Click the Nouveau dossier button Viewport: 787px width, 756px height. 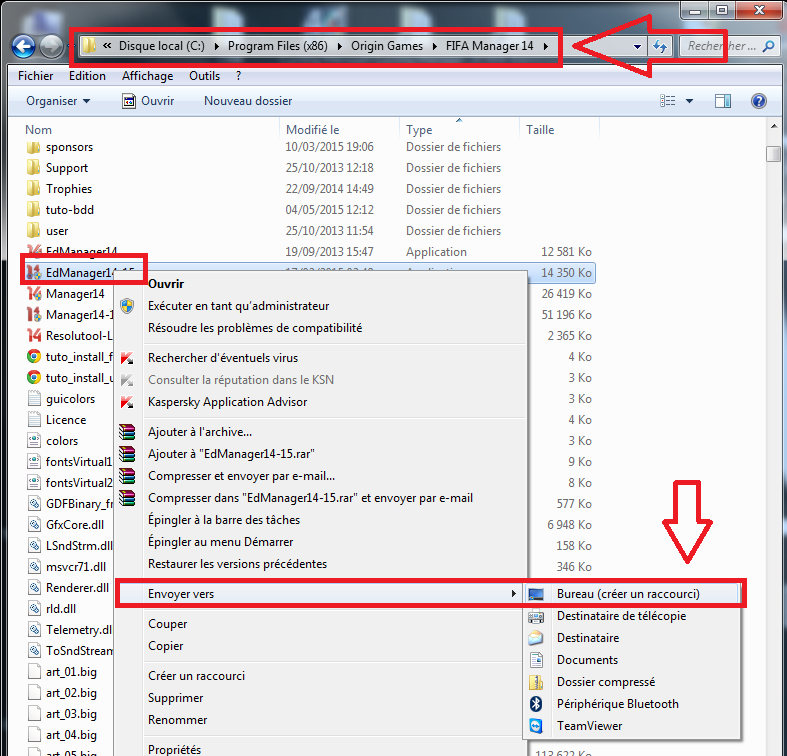(248, 101)
